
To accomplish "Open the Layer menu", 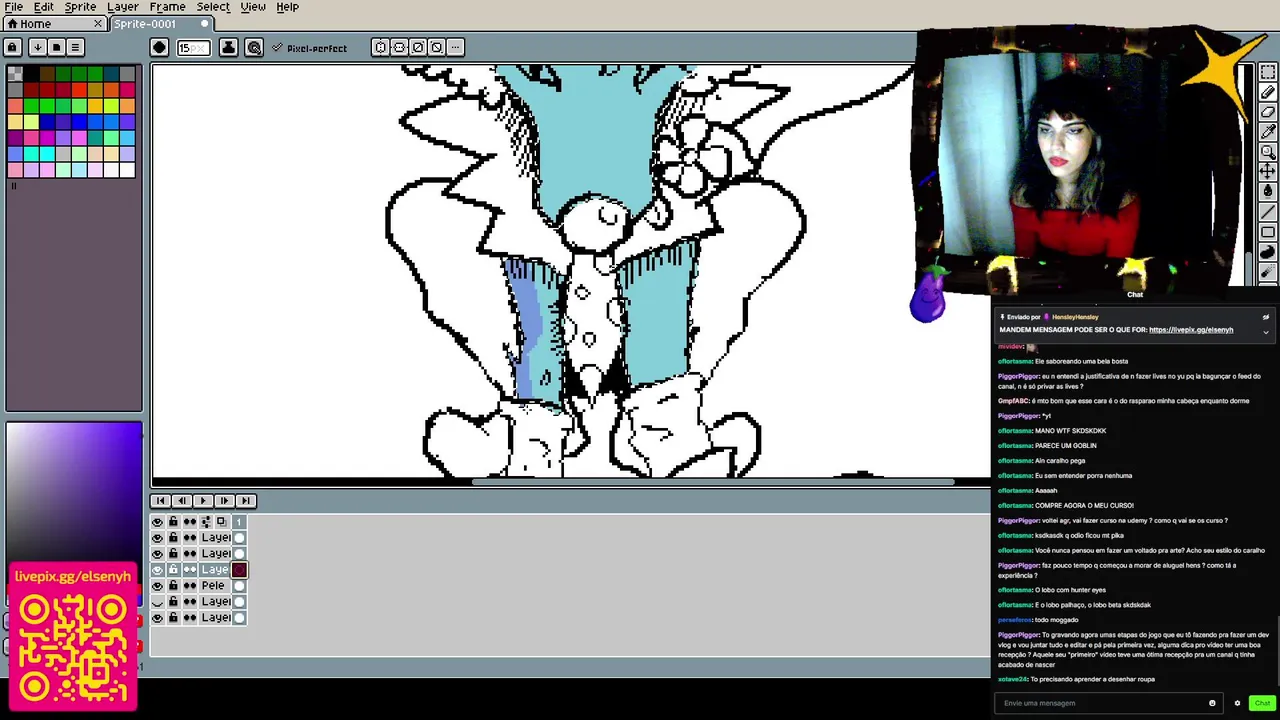I will [123, 7].
